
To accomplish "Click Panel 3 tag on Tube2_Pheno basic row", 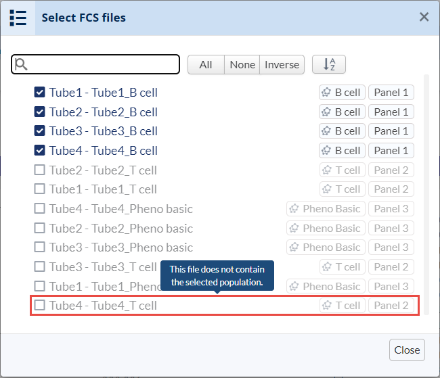I will tap(391, 228).
